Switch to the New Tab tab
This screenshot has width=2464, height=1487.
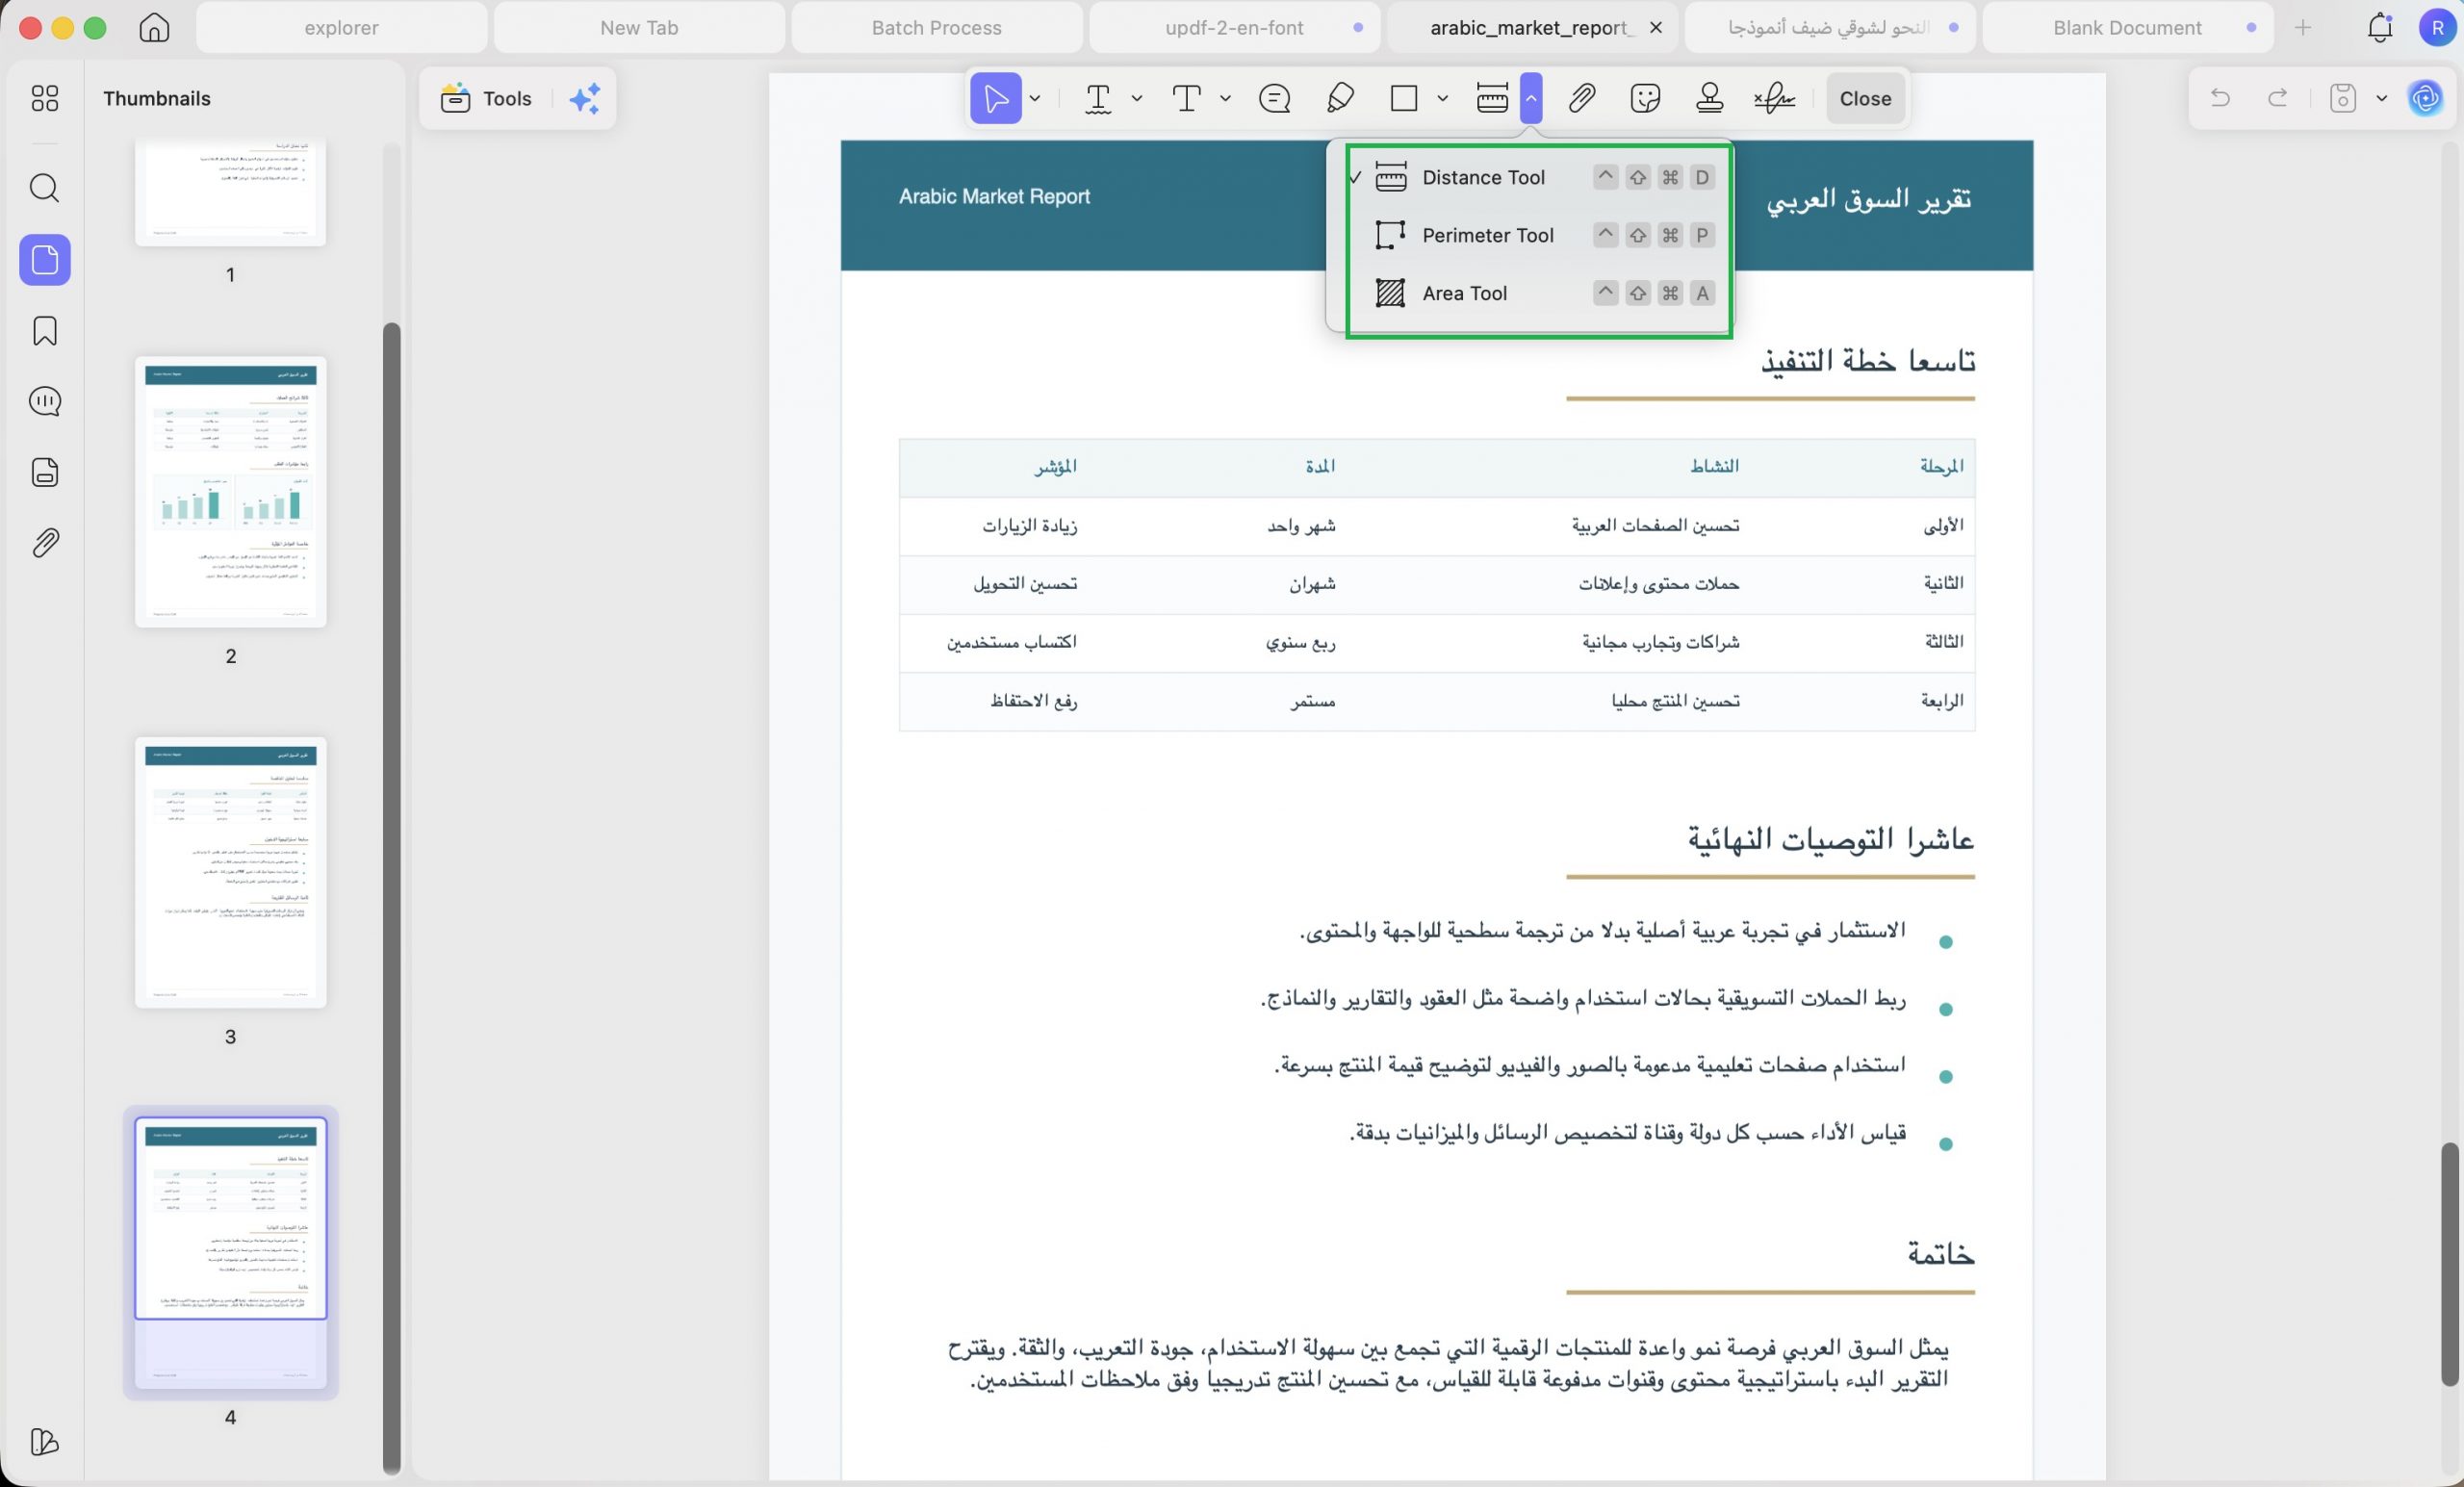[639, 28]
